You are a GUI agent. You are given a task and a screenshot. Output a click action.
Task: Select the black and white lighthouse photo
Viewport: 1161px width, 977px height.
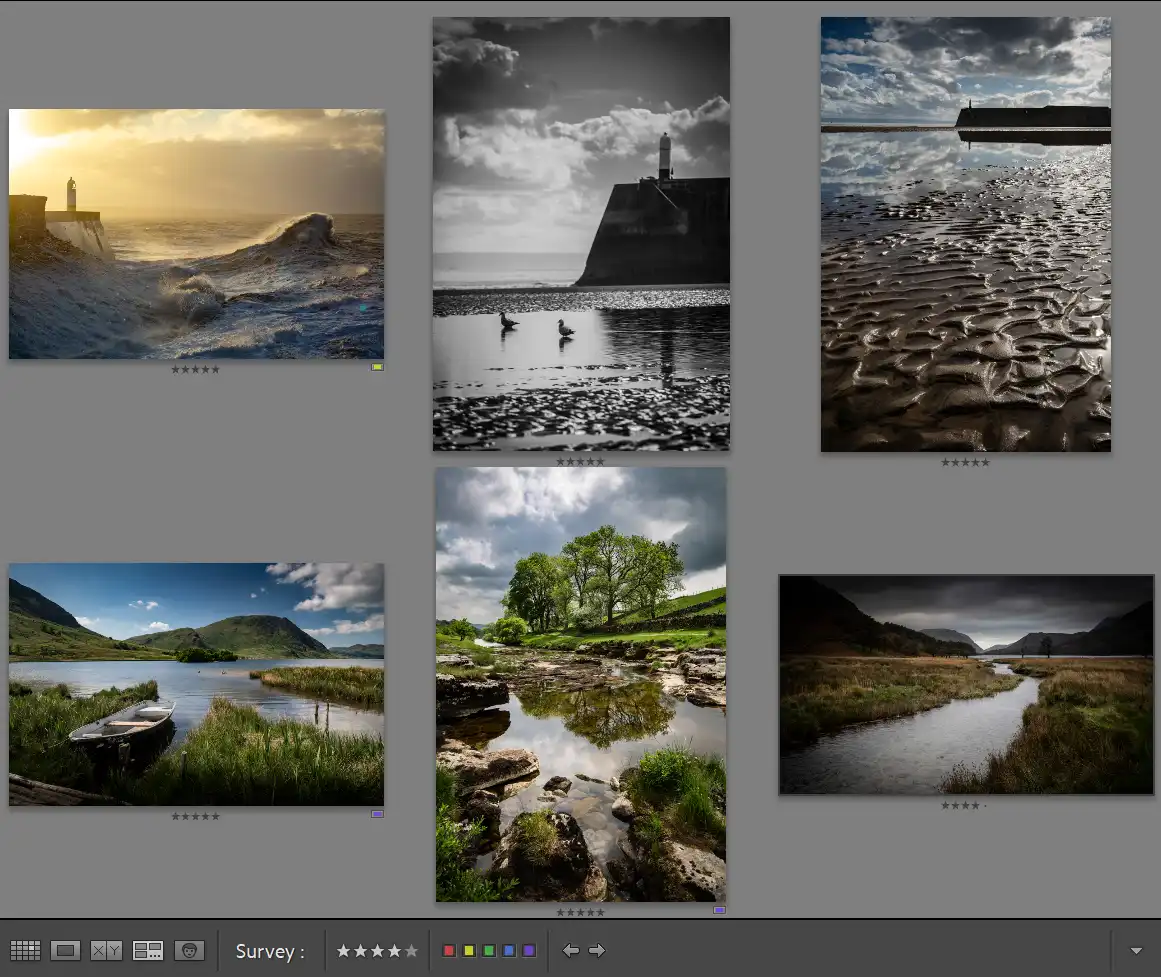click(581, 233)
